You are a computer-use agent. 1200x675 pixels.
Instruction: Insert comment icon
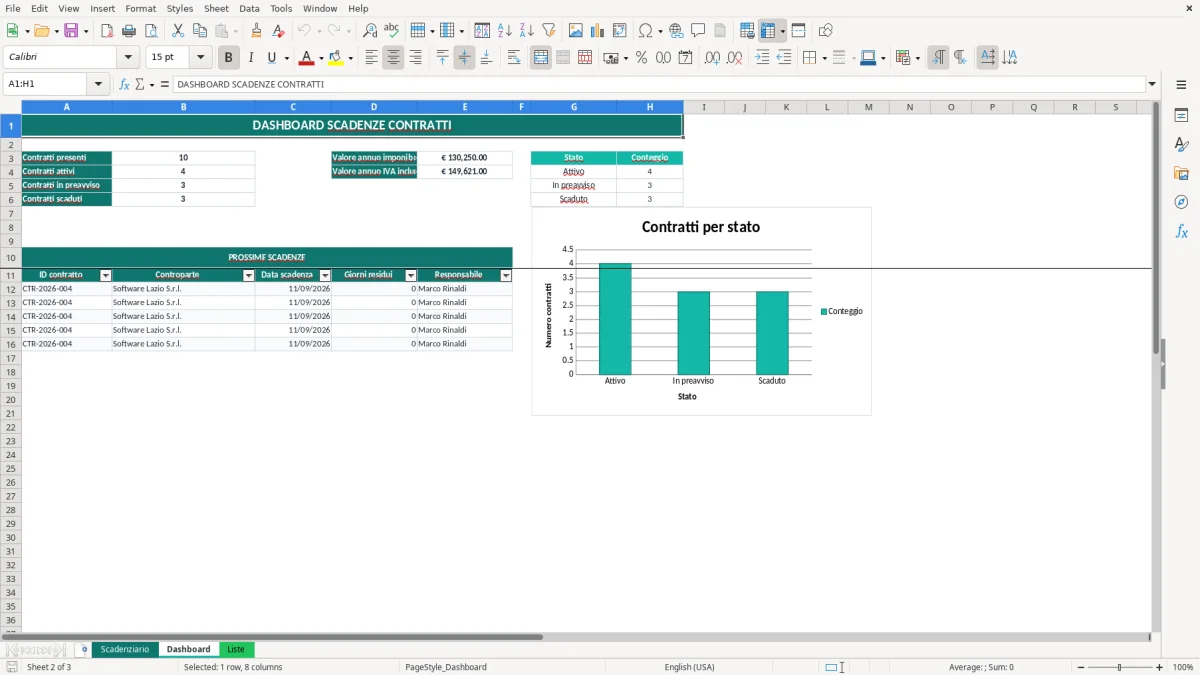(x=698, y=31)
